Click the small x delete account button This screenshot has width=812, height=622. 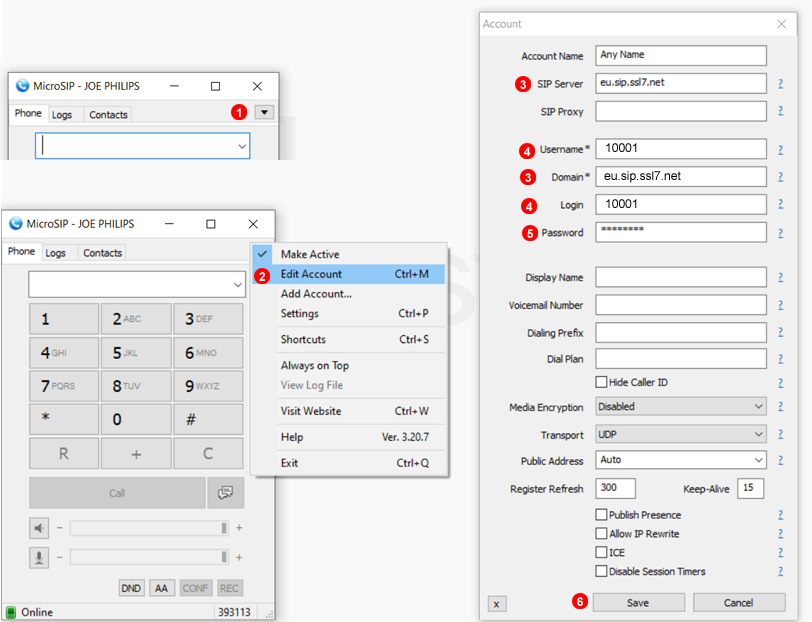click(497, 604)
